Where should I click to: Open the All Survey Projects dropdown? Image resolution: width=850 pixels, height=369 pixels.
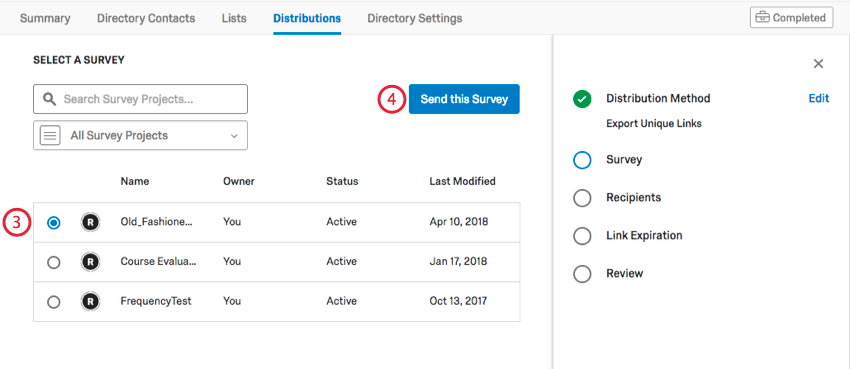140,135
